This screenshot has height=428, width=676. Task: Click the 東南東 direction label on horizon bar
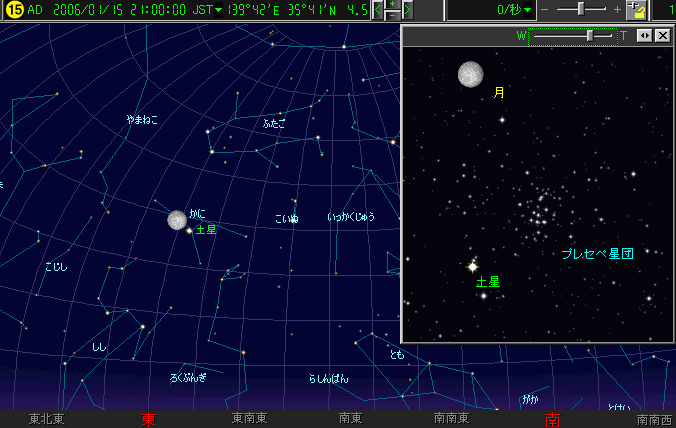pyautogui.click(x=249, y=419)
